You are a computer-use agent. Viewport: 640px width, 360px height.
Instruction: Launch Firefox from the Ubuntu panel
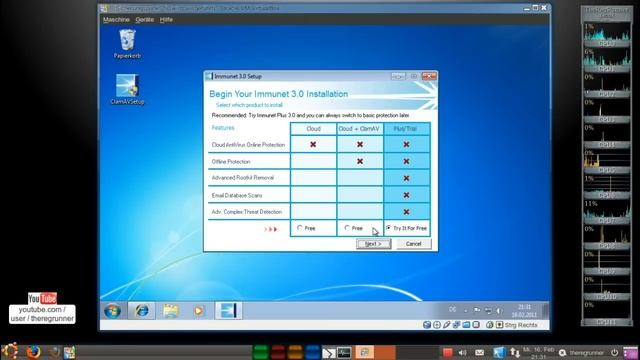click(33, 351)
